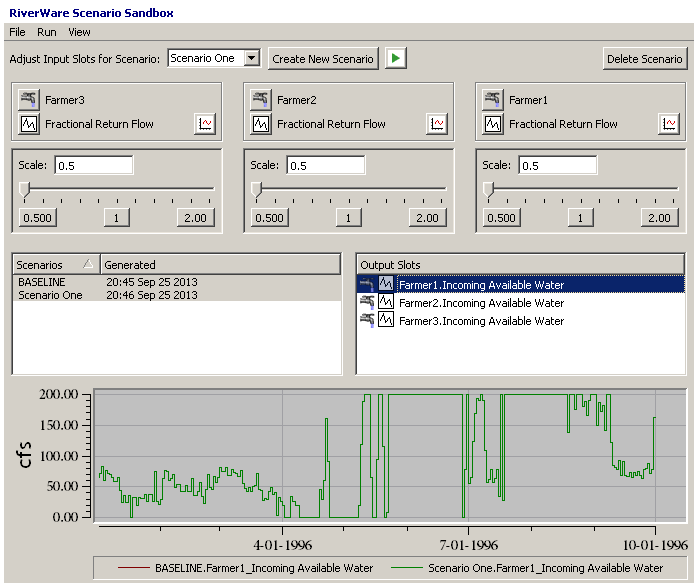The height and width of the screenshot is (587, 698).
Task: Click the Farmer3 scale slider handle
Action: [x=24, y=190]
